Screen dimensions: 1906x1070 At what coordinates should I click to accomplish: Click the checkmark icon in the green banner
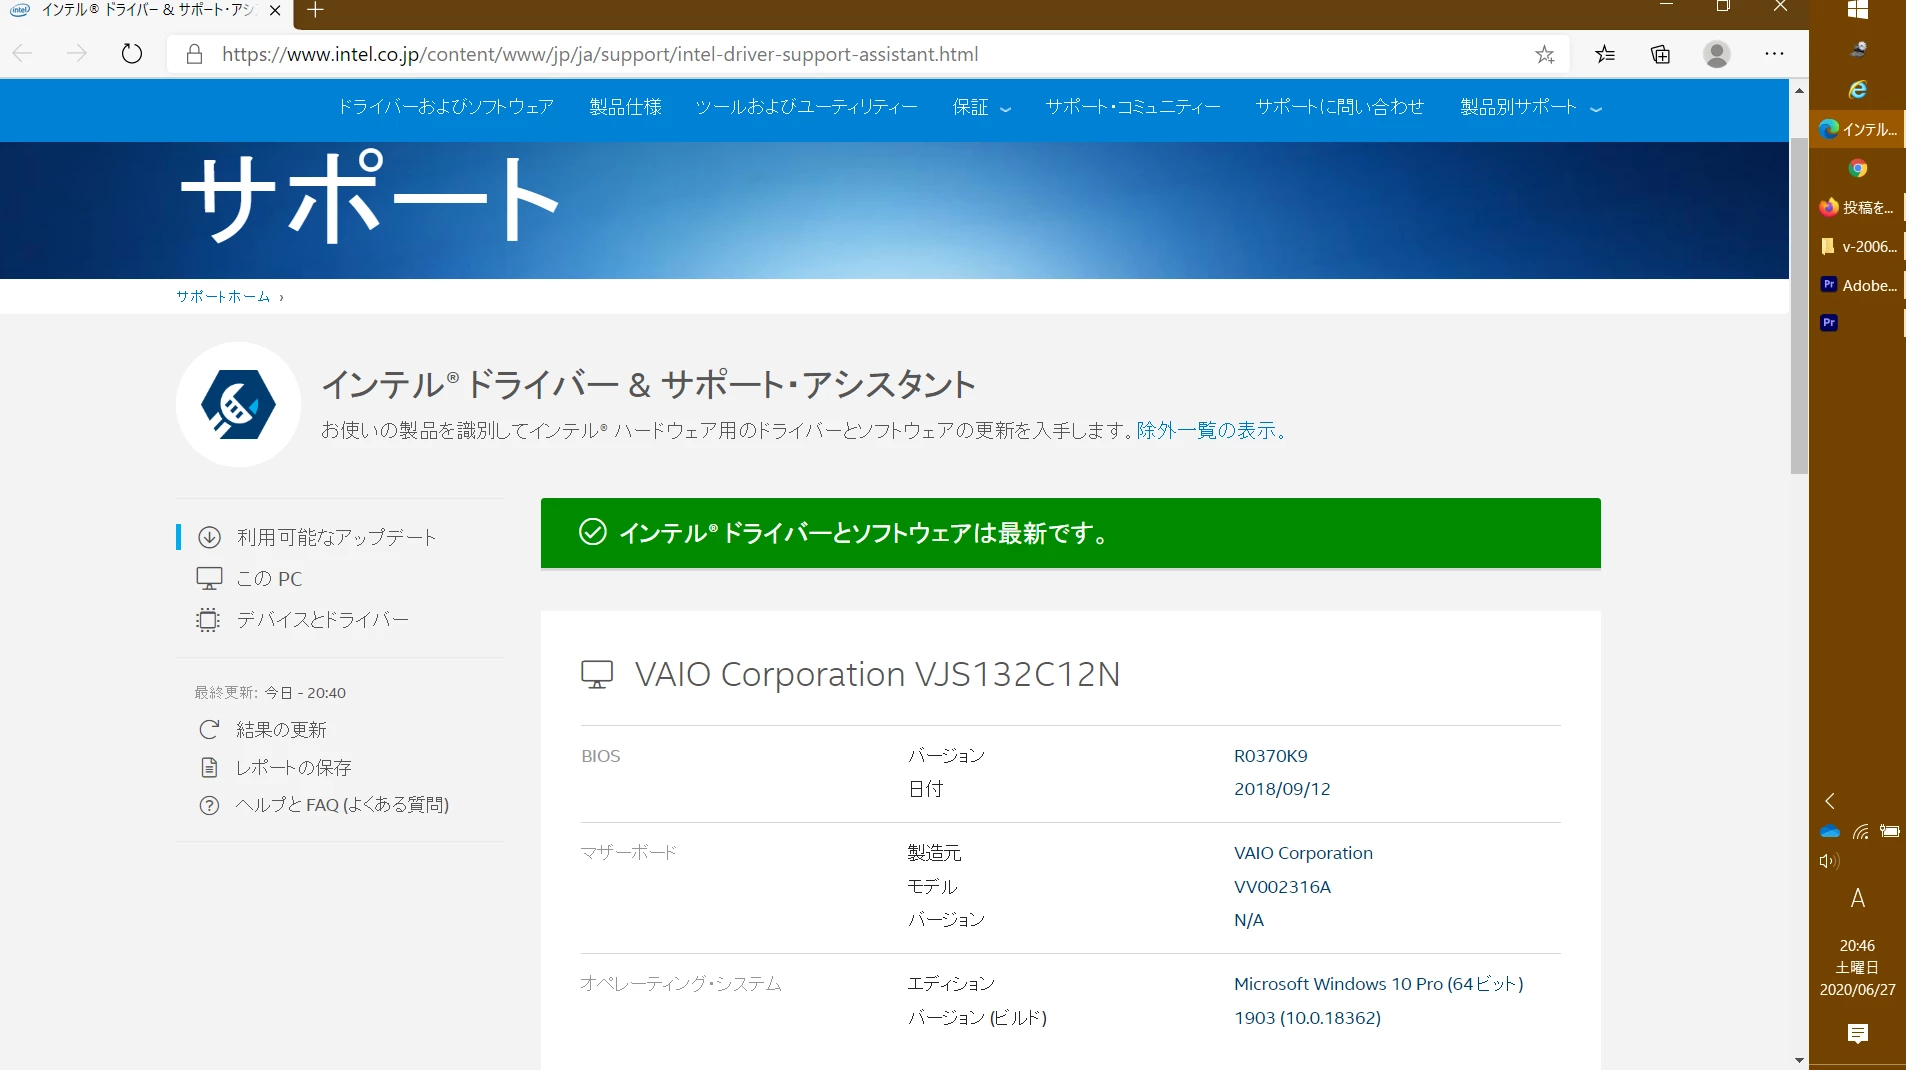point(593,532)
